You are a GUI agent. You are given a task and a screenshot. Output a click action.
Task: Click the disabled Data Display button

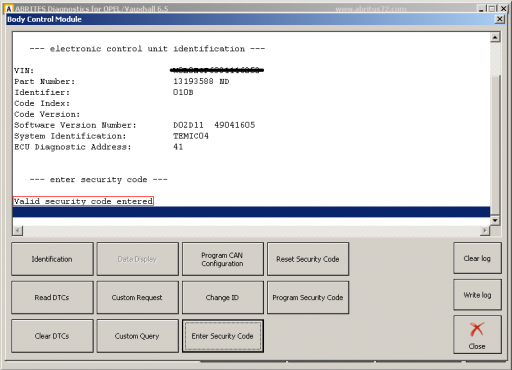coord(137,259)
